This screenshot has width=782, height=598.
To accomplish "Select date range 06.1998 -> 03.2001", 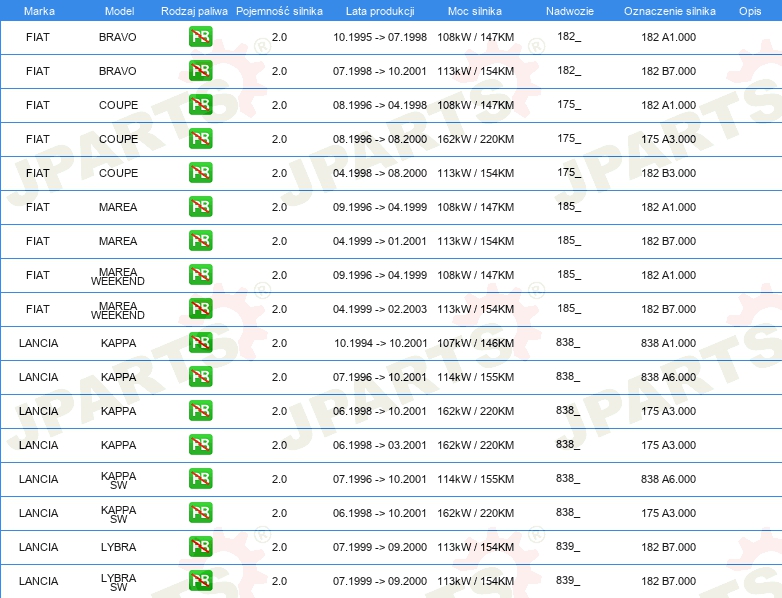I will click(x=380, y=445).
